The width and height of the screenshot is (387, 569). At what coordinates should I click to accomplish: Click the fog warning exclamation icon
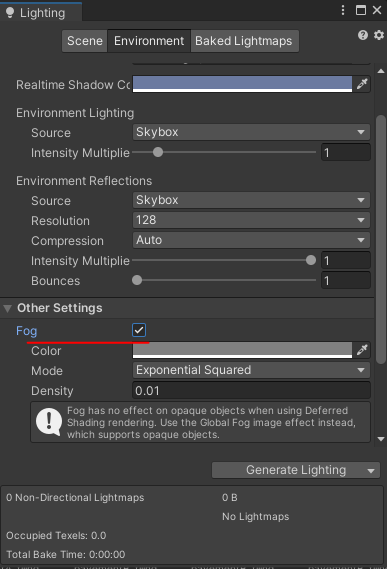point(49,422)
